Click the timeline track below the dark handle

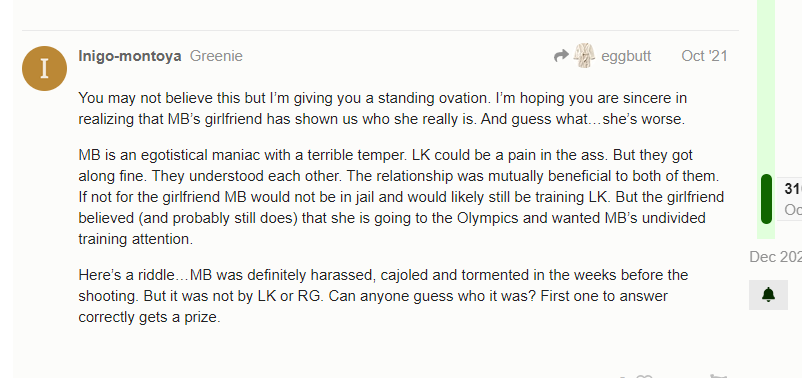pos(766,232)
